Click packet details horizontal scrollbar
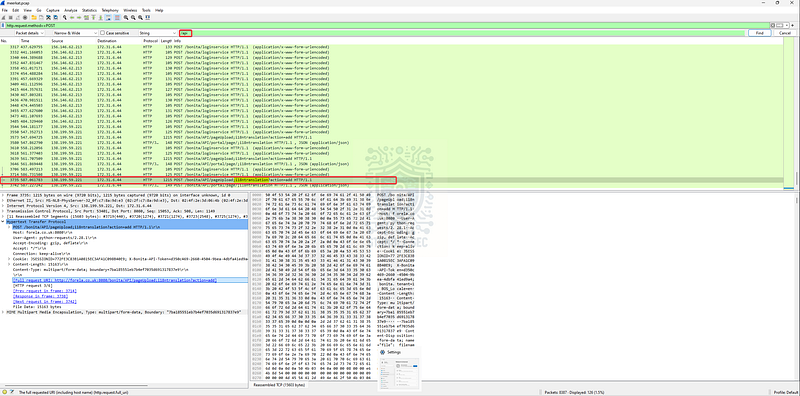The height and width of the screenshot is (396, 800). [x=77, y=386]
